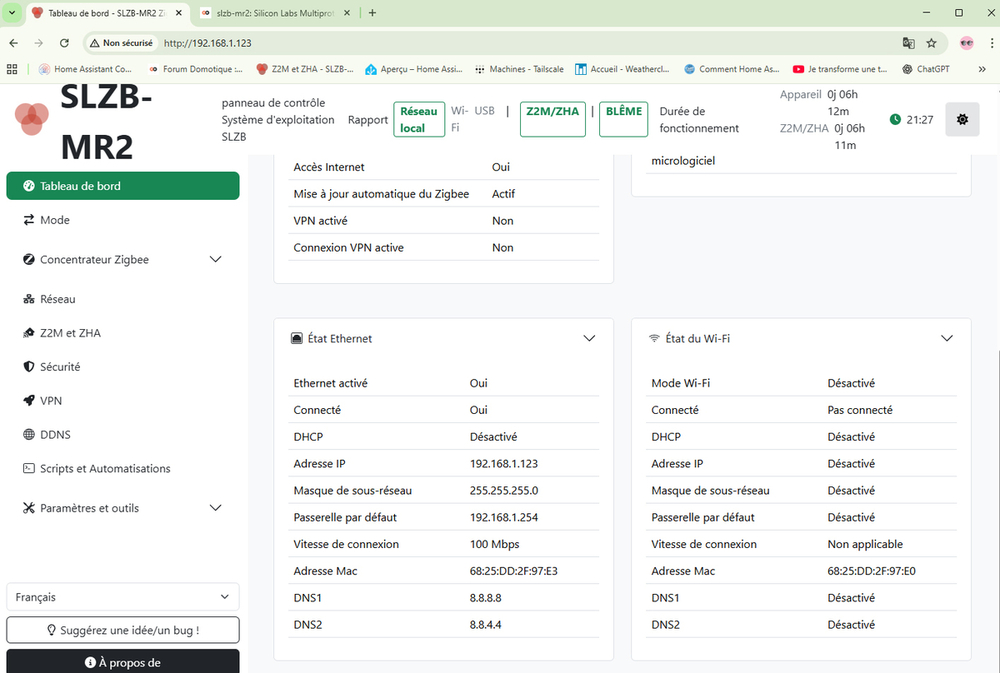Image resolution: width=1000 pixels, height=673 pixels.
Task: Collapse the État du Wi-Fi card
Action: (x=947, y=339)
